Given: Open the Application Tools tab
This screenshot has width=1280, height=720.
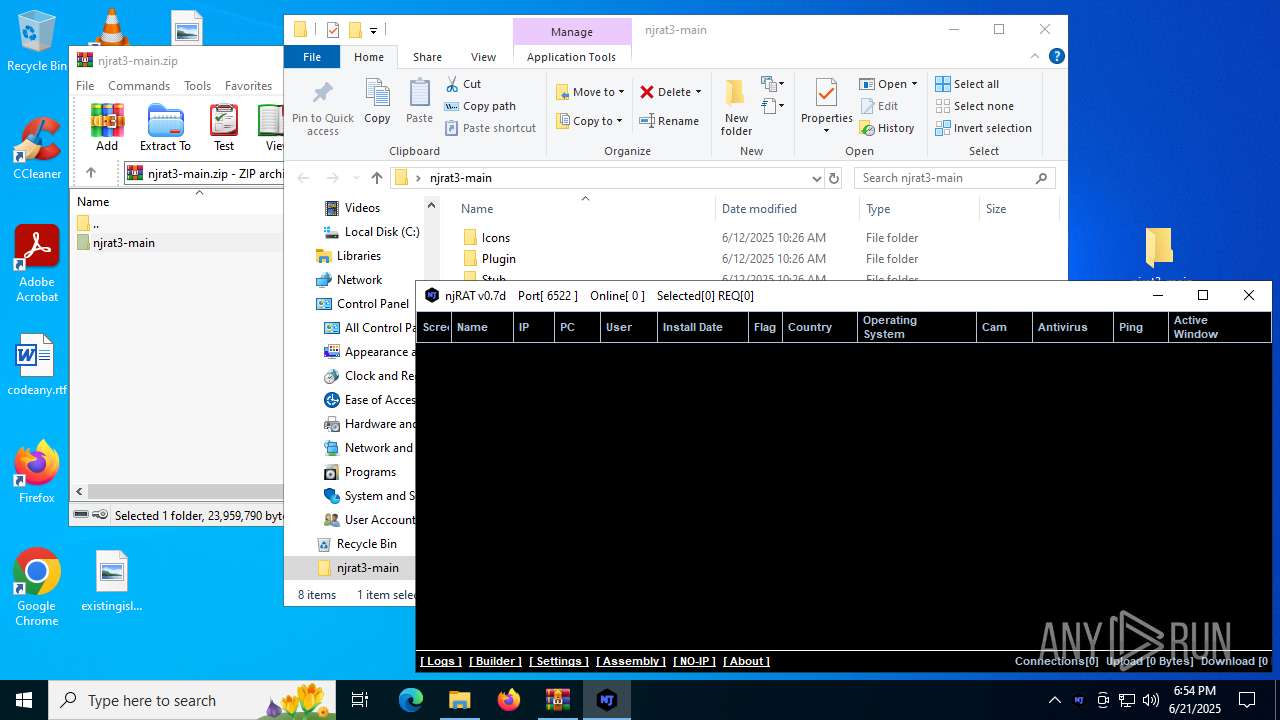Looking at the screenshot, I should 571,57.
